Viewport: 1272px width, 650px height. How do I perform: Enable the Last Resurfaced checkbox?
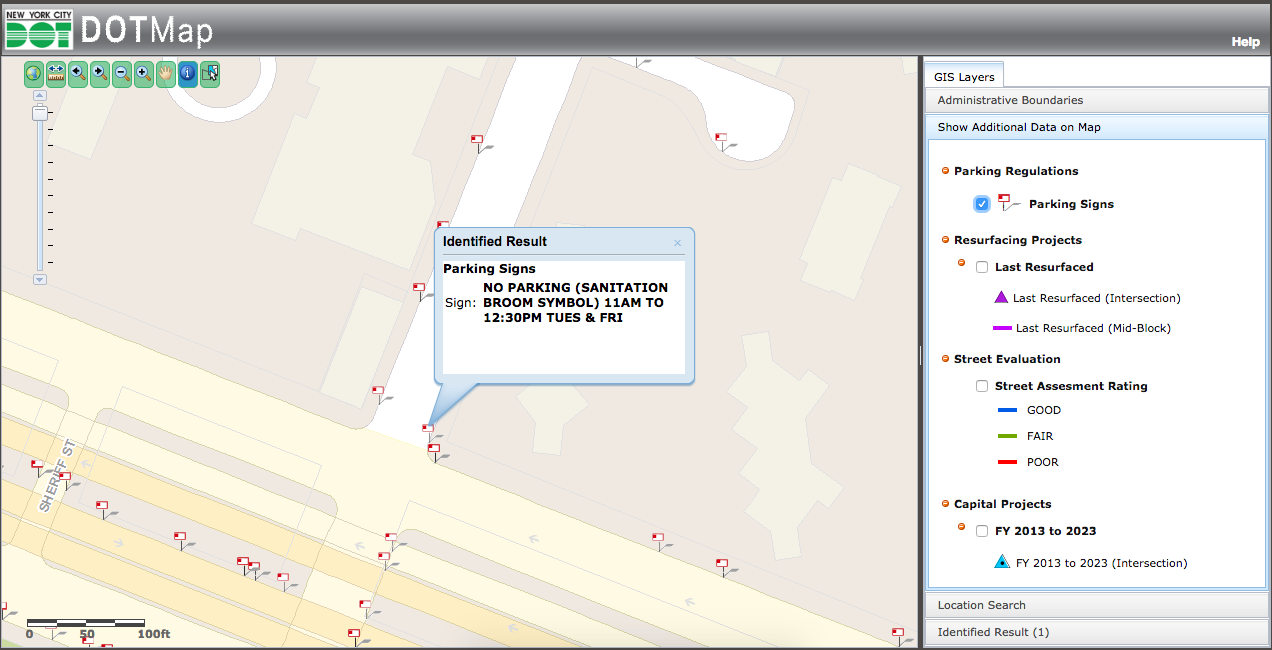982,267
